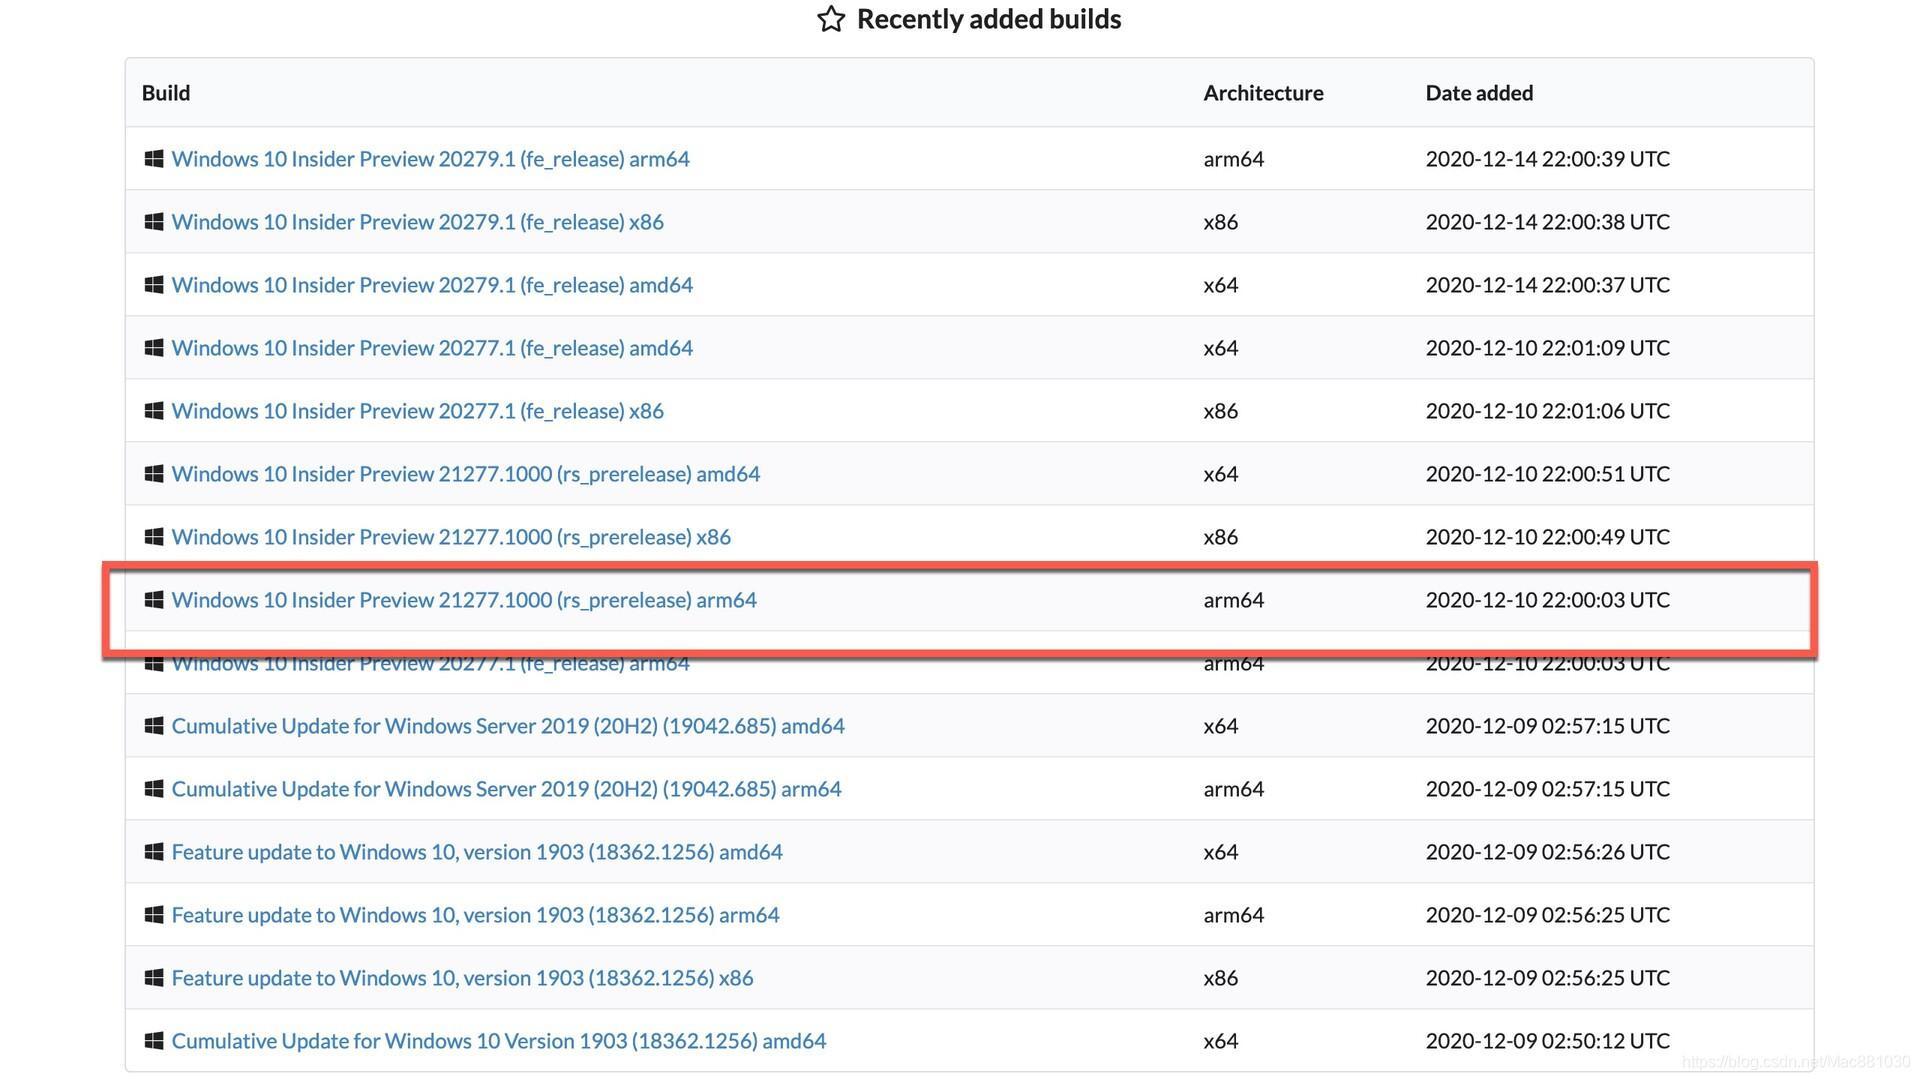Click Windows logo beside 20279.1 fe_release amd64
Screen dimensions: 1920x1080
[x=154, y=285]
